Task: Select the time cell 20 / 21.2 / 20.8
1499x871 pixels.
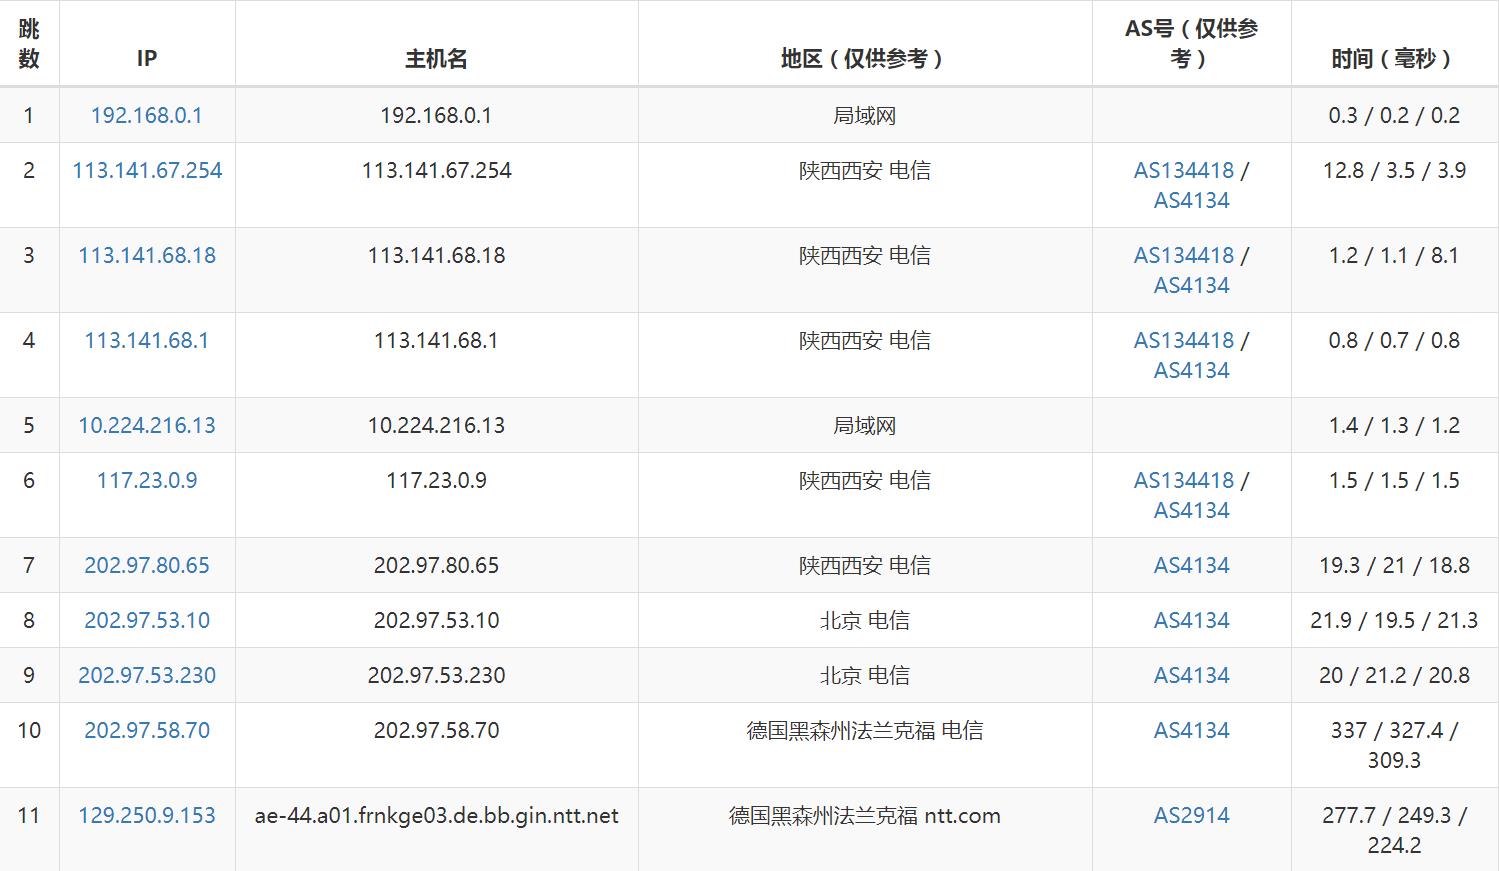Action: tap(1395, 675)
